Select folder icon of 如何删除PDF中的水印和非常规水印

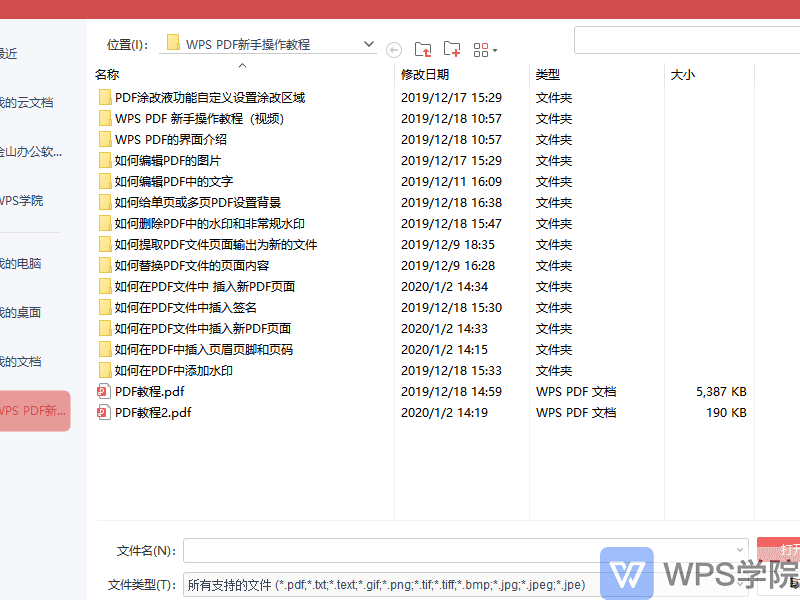point(105,223)
